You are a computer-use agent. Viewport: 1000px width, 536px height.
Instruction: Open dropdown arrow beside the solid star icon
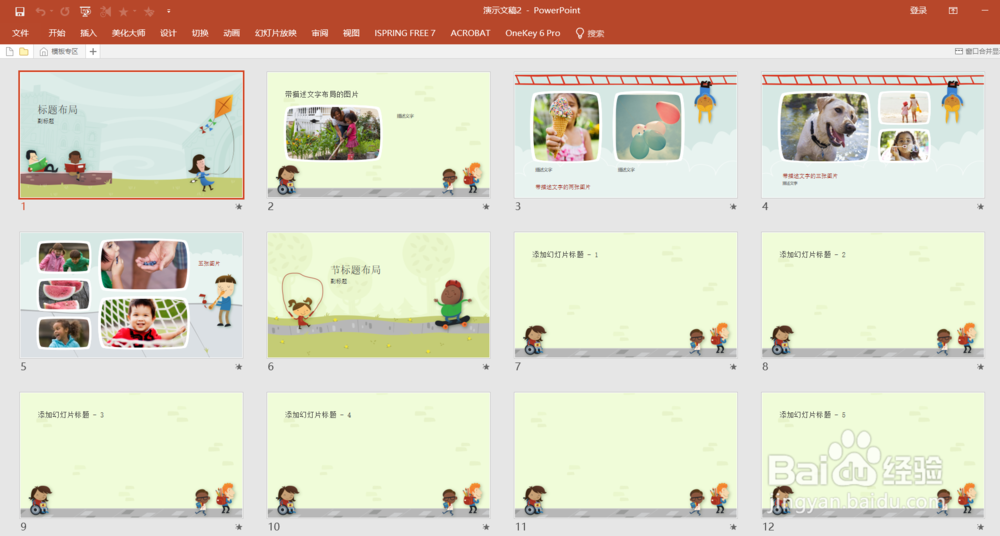pyautogui.click(x=135, y=11)
